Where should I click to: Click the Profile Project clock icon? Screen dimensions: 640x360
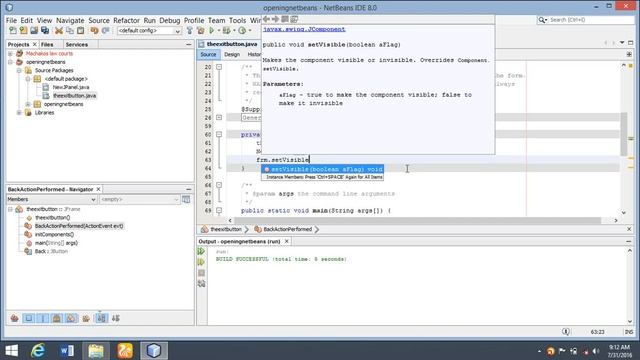(242, 31)
